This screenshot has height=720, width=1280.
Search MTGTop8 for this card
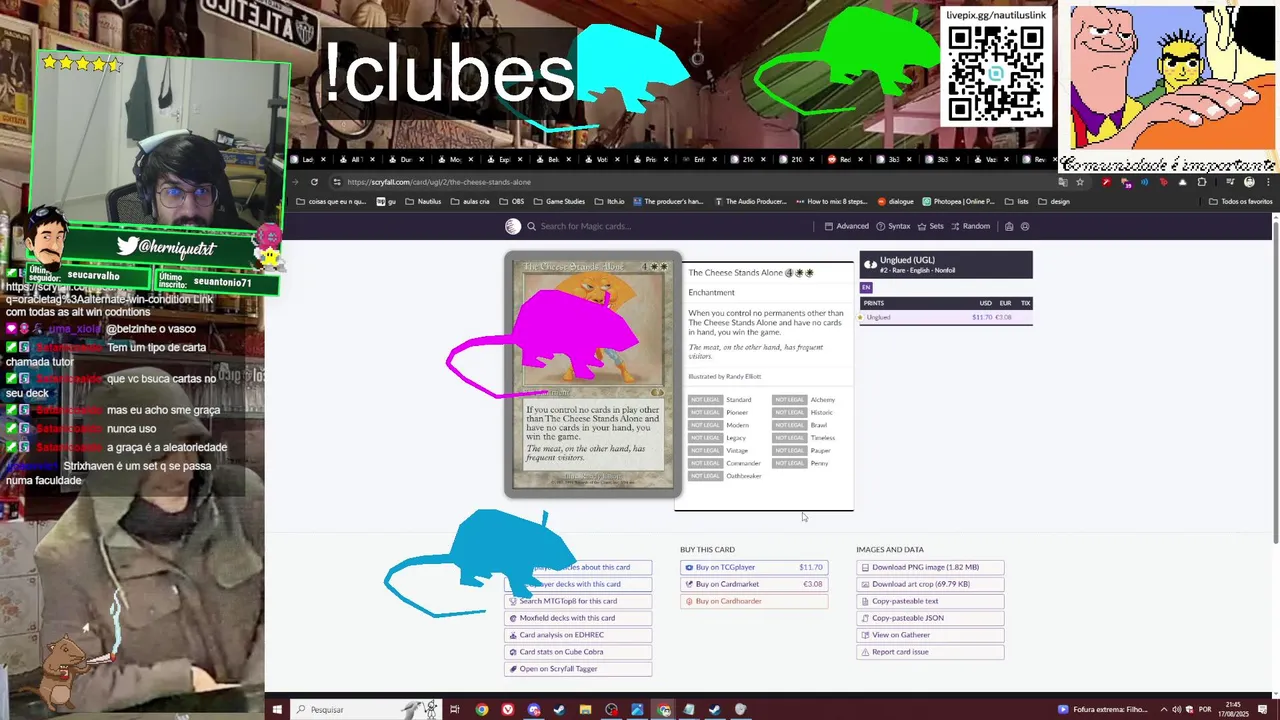(578, 601)
